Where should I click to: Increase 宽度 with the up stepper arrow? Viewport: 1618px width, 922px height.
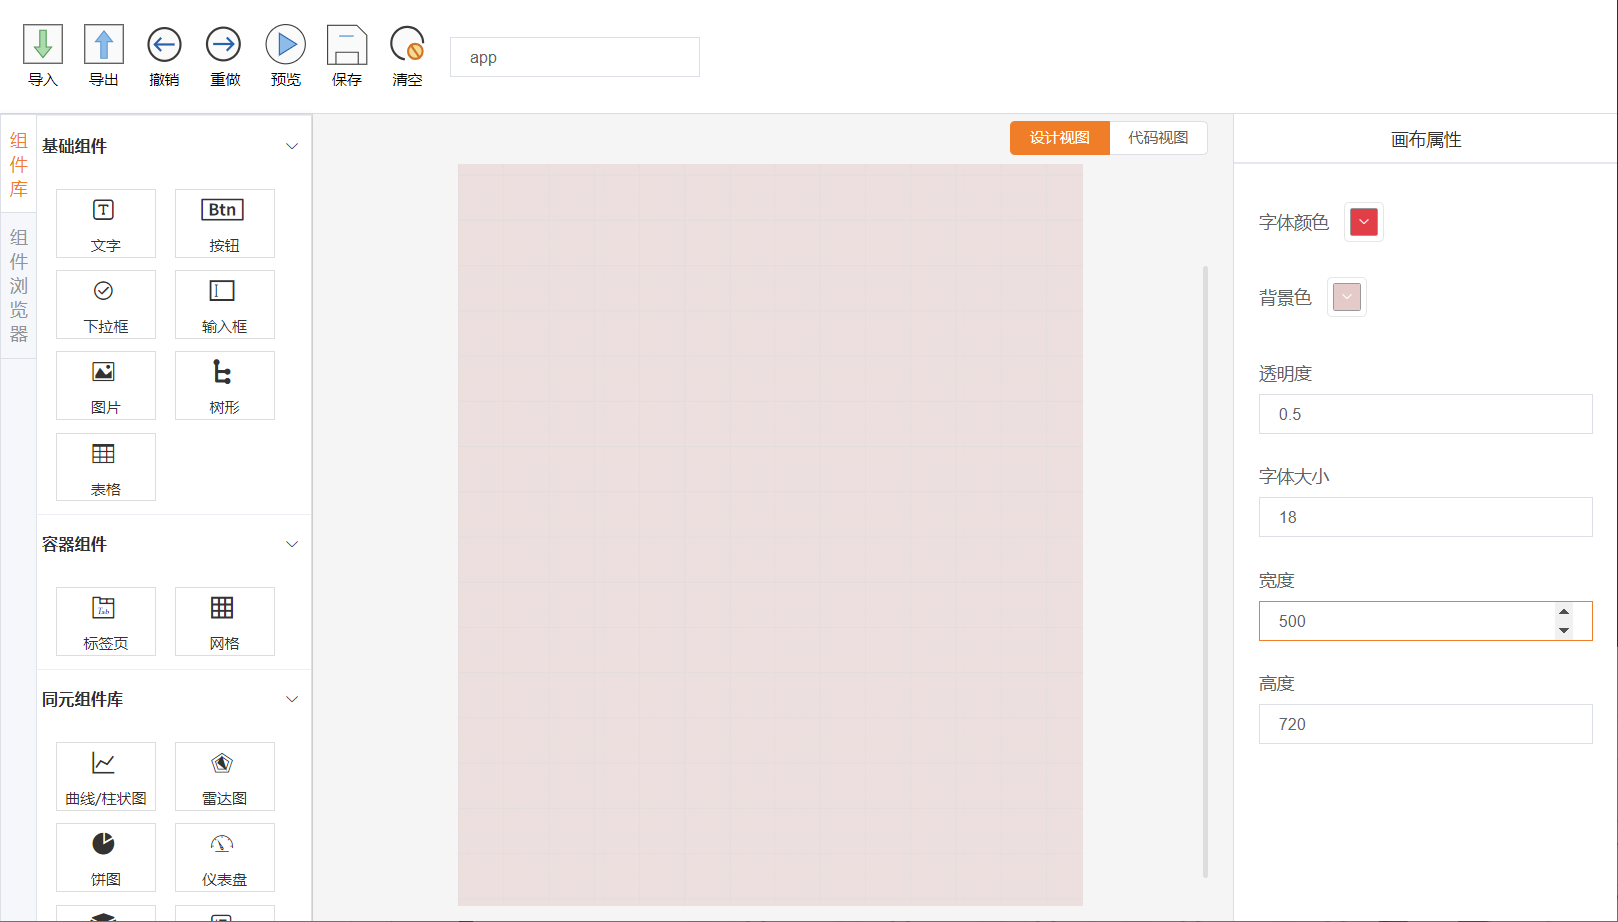(1564, 612)
